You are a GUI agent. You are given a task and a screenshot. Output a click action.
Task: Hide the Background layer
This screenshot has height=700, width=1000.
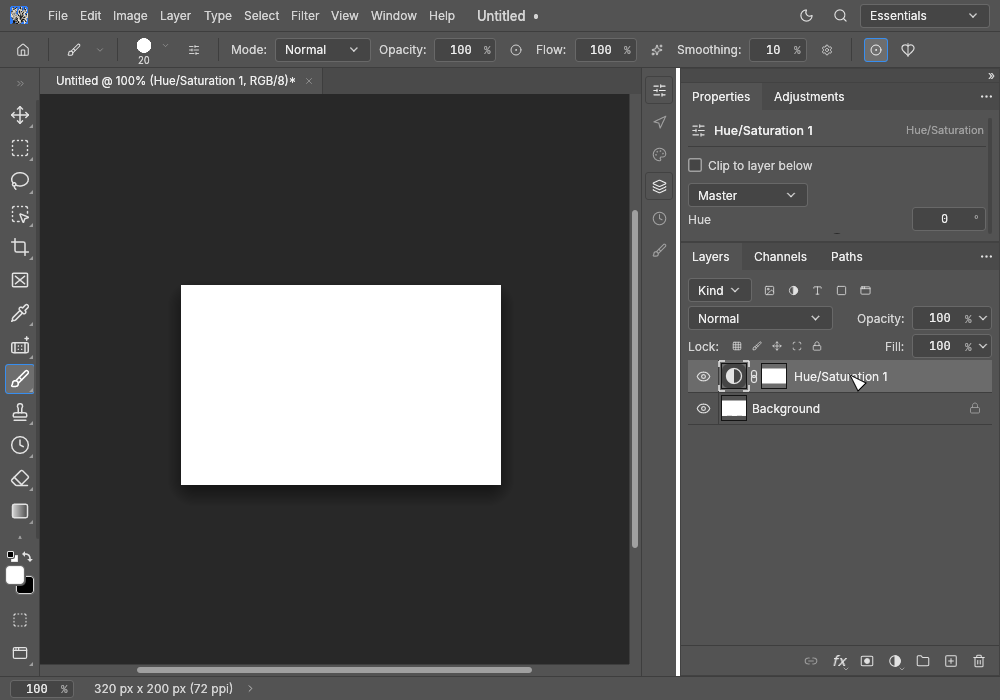click(x=703, y=409)
